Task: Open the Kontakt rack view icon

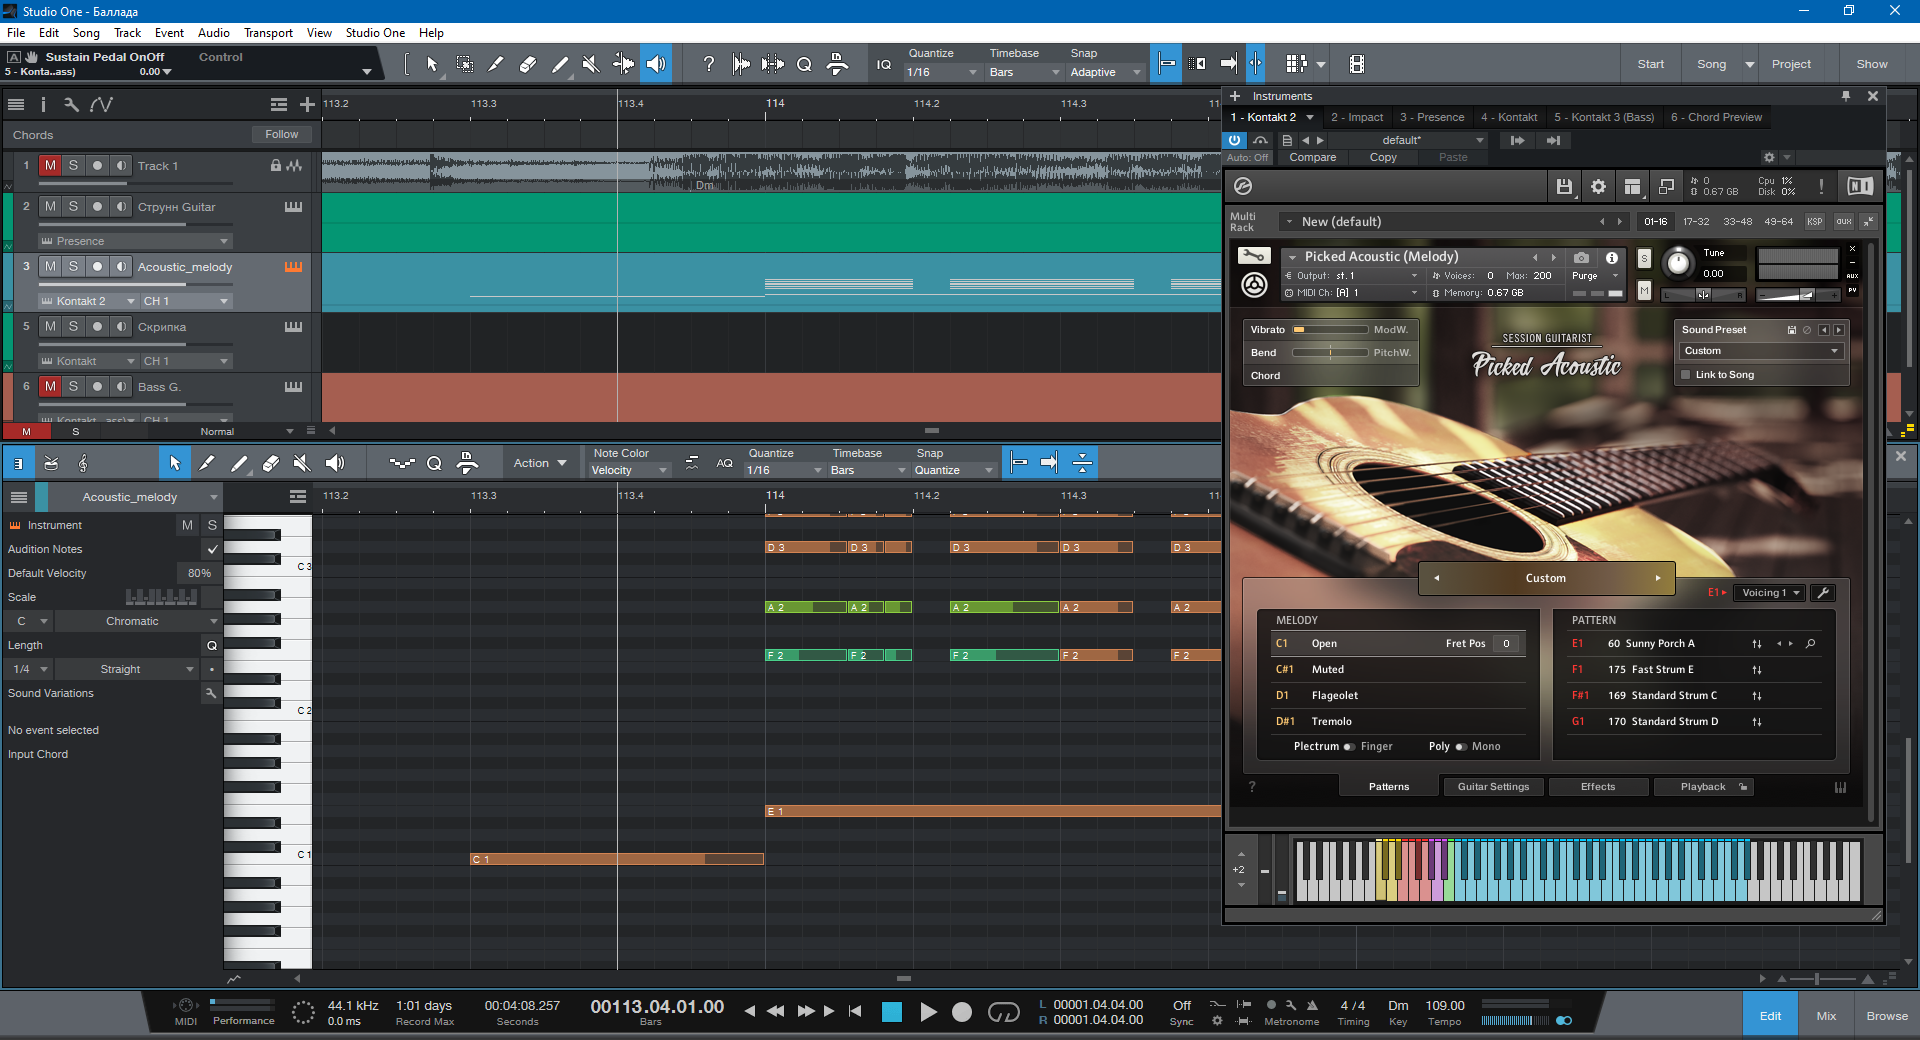Action: (x=1632, y=186)
